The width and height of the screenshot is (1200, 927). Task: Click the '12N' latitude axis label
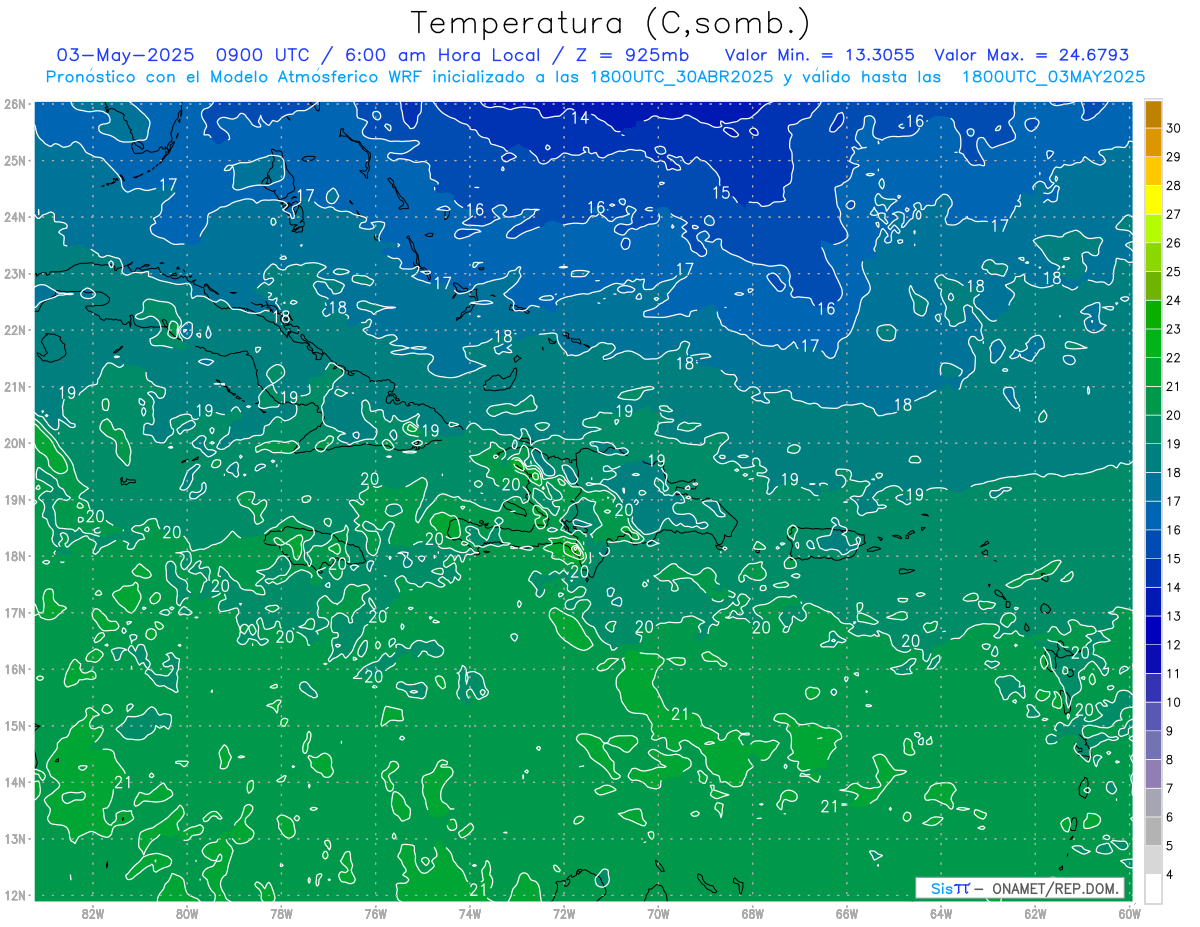point(15,895)
